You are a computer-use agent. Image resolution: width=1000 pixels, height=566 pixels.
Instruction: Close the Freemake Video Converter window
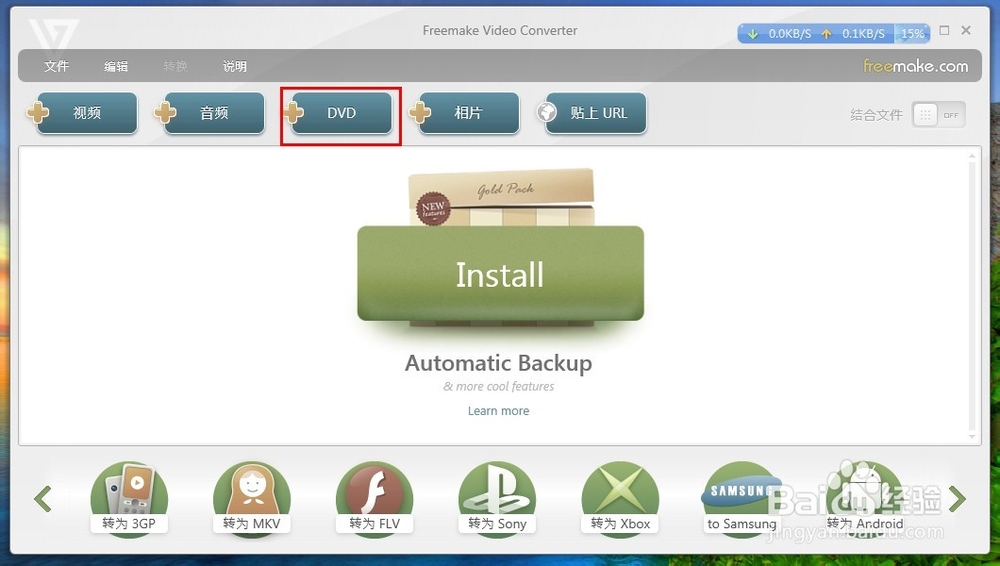click(x=966, y=30)
